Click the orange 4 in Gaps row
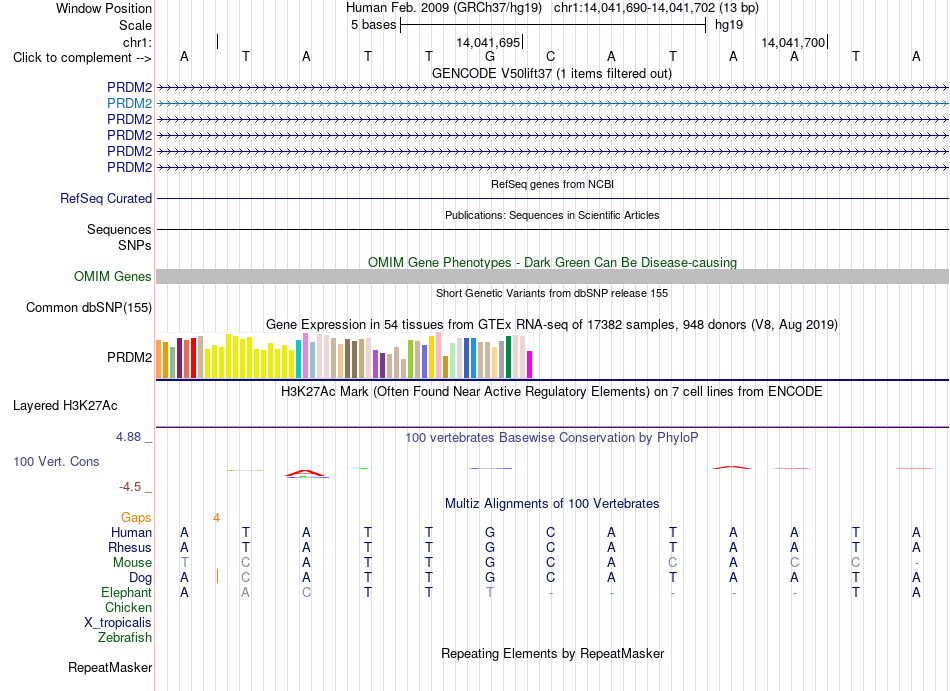 [x=216, y=518]
